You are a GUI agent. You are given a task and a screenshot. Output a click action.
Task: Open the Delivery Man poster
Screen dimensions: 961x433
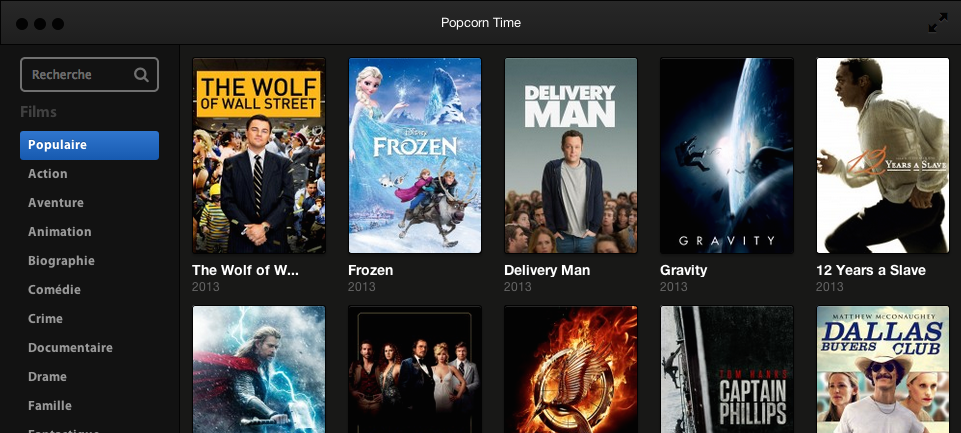(x=571, y=155)
